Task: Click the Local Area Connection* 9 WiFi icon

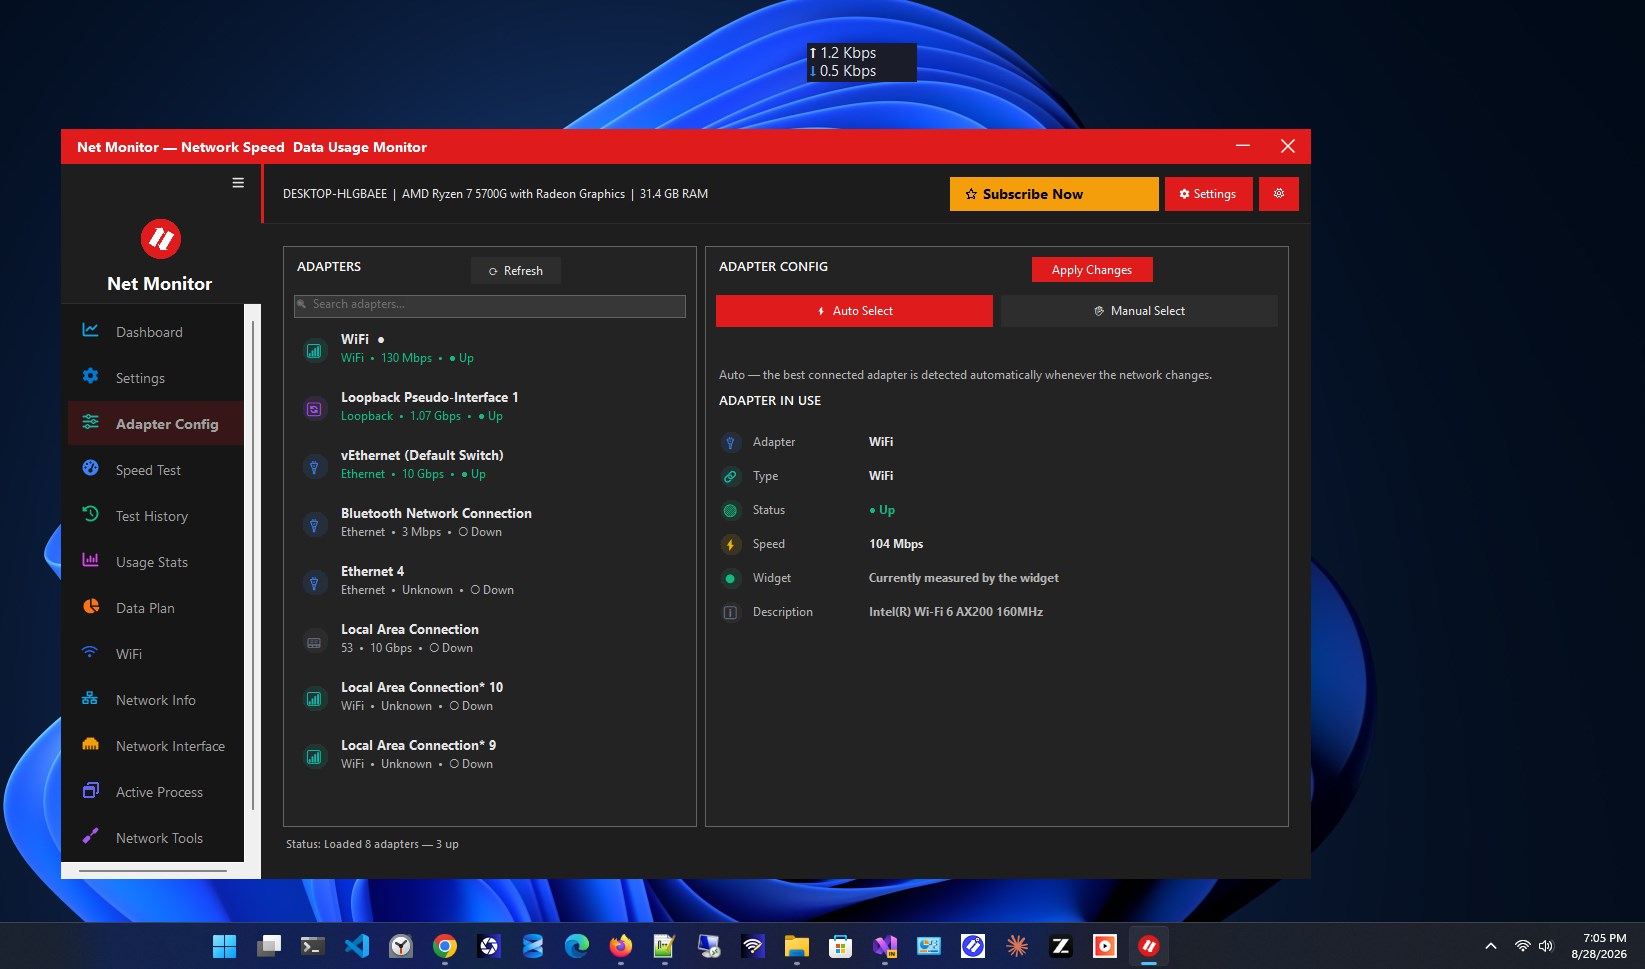Action: pyautogui.click(x=314, y=757)
